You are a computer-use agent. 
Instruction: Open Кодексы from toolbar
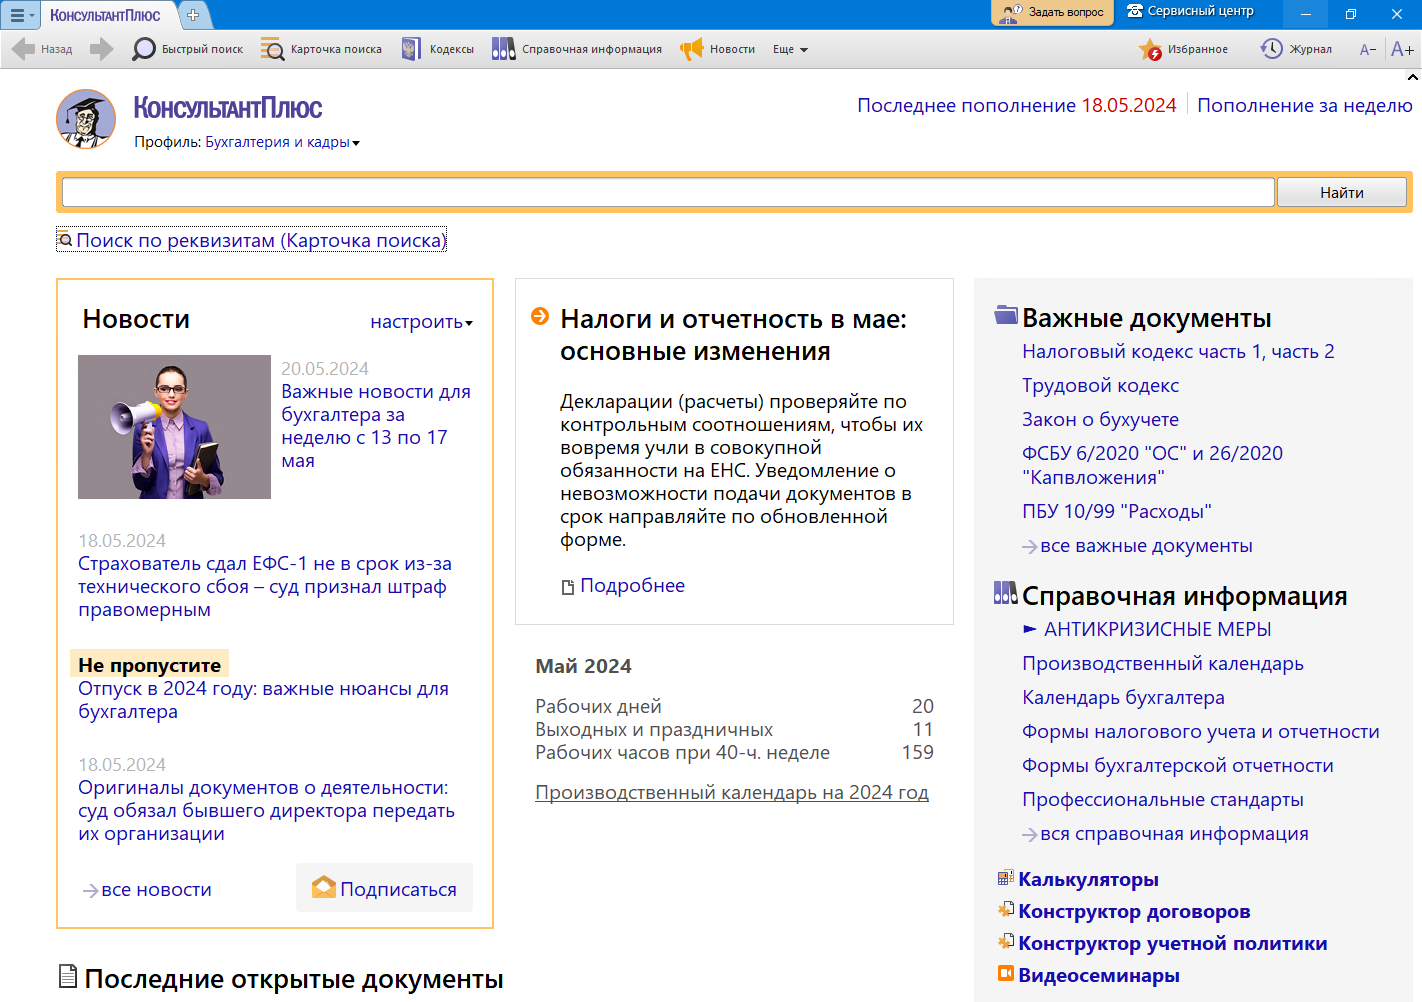pyautogui.click(x=438, y=49)
